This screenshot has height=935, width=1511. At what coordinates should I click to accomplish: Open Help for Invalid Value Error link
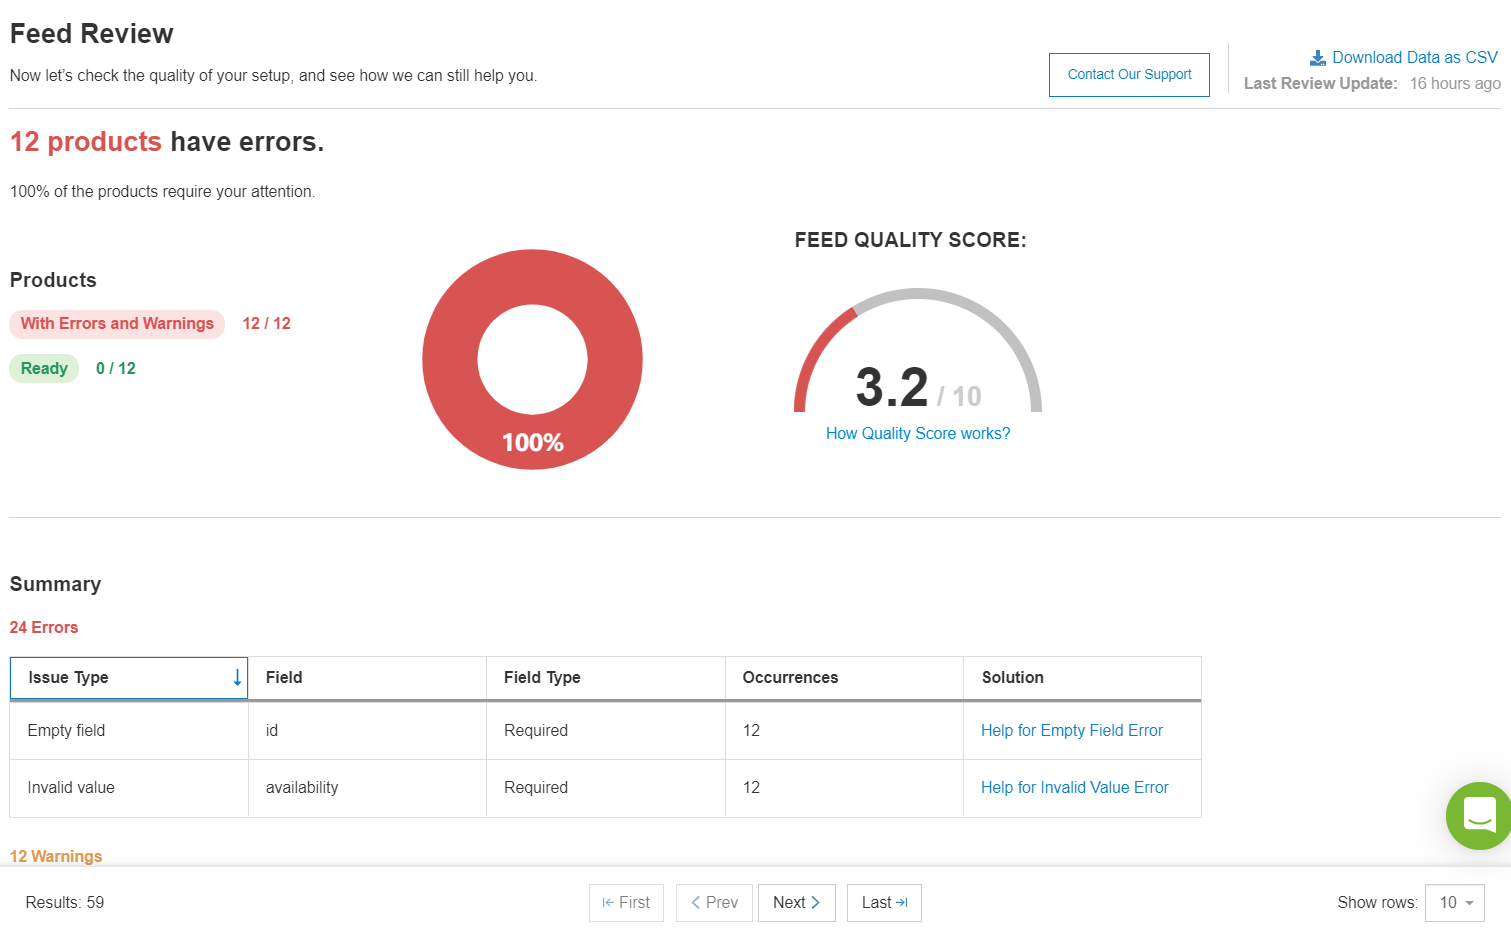coord(1074,788)
